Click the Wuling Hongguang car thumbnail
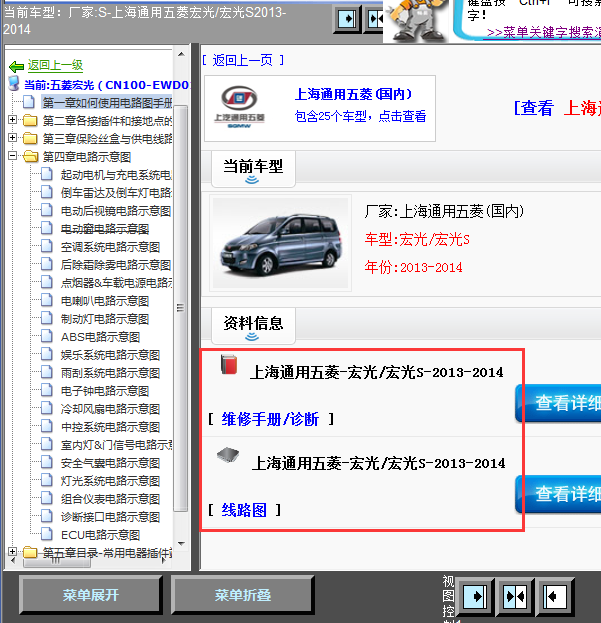 point(280,243)
